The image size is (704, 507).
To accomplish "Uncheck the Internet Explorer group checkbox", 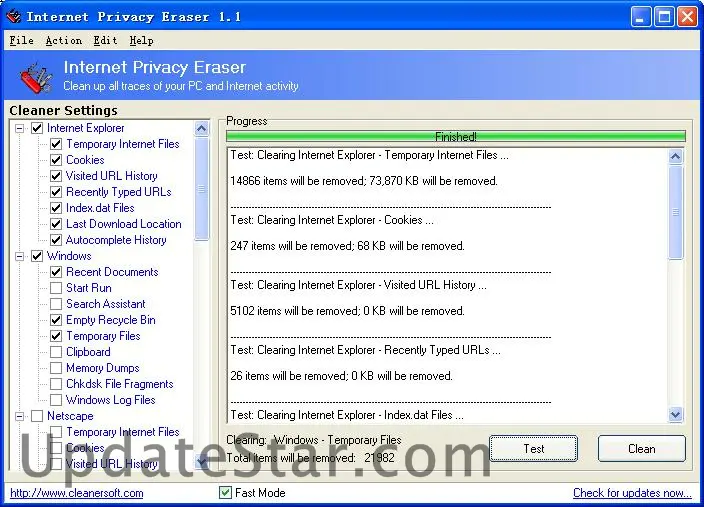I will (x=37, y=128).
